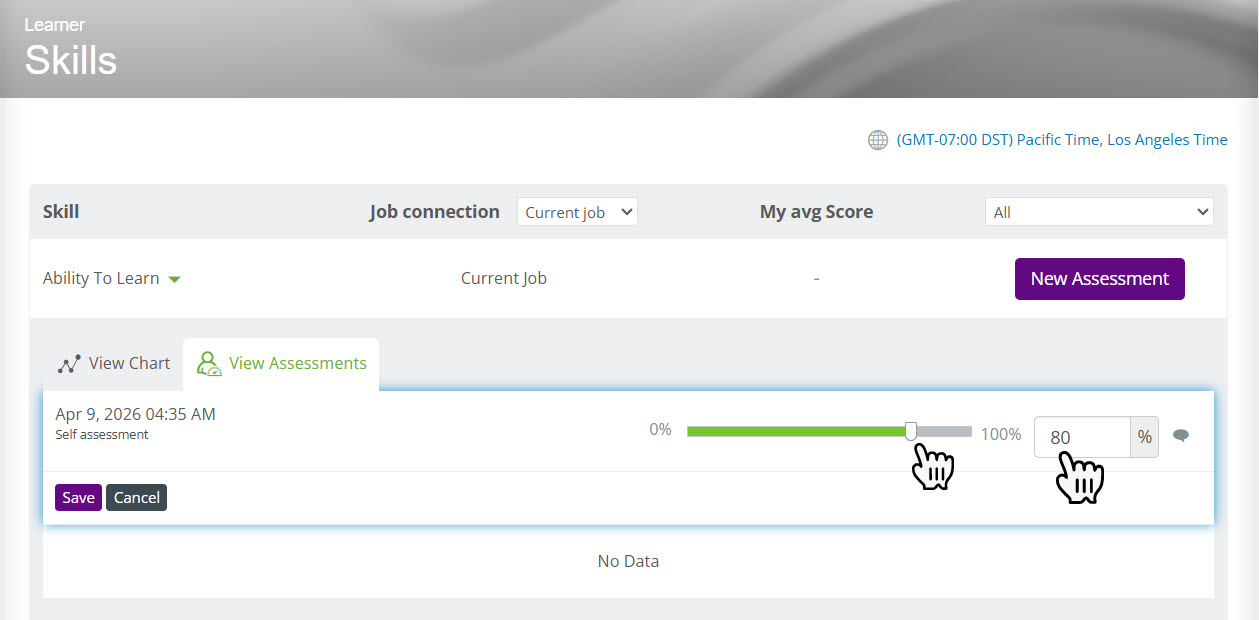Save the self assessment score
The image size is (1259, 620).
78,498
